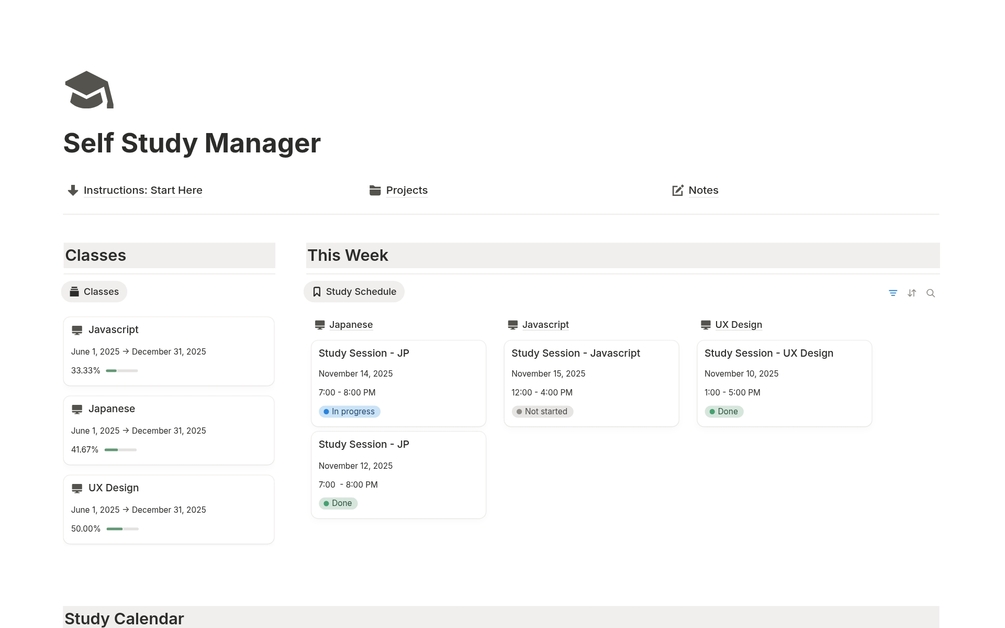Image resolution: width=1005 pixels, height=628 pixels.
Task: Select the Classes view tab
Action: (x=94, y=292)
